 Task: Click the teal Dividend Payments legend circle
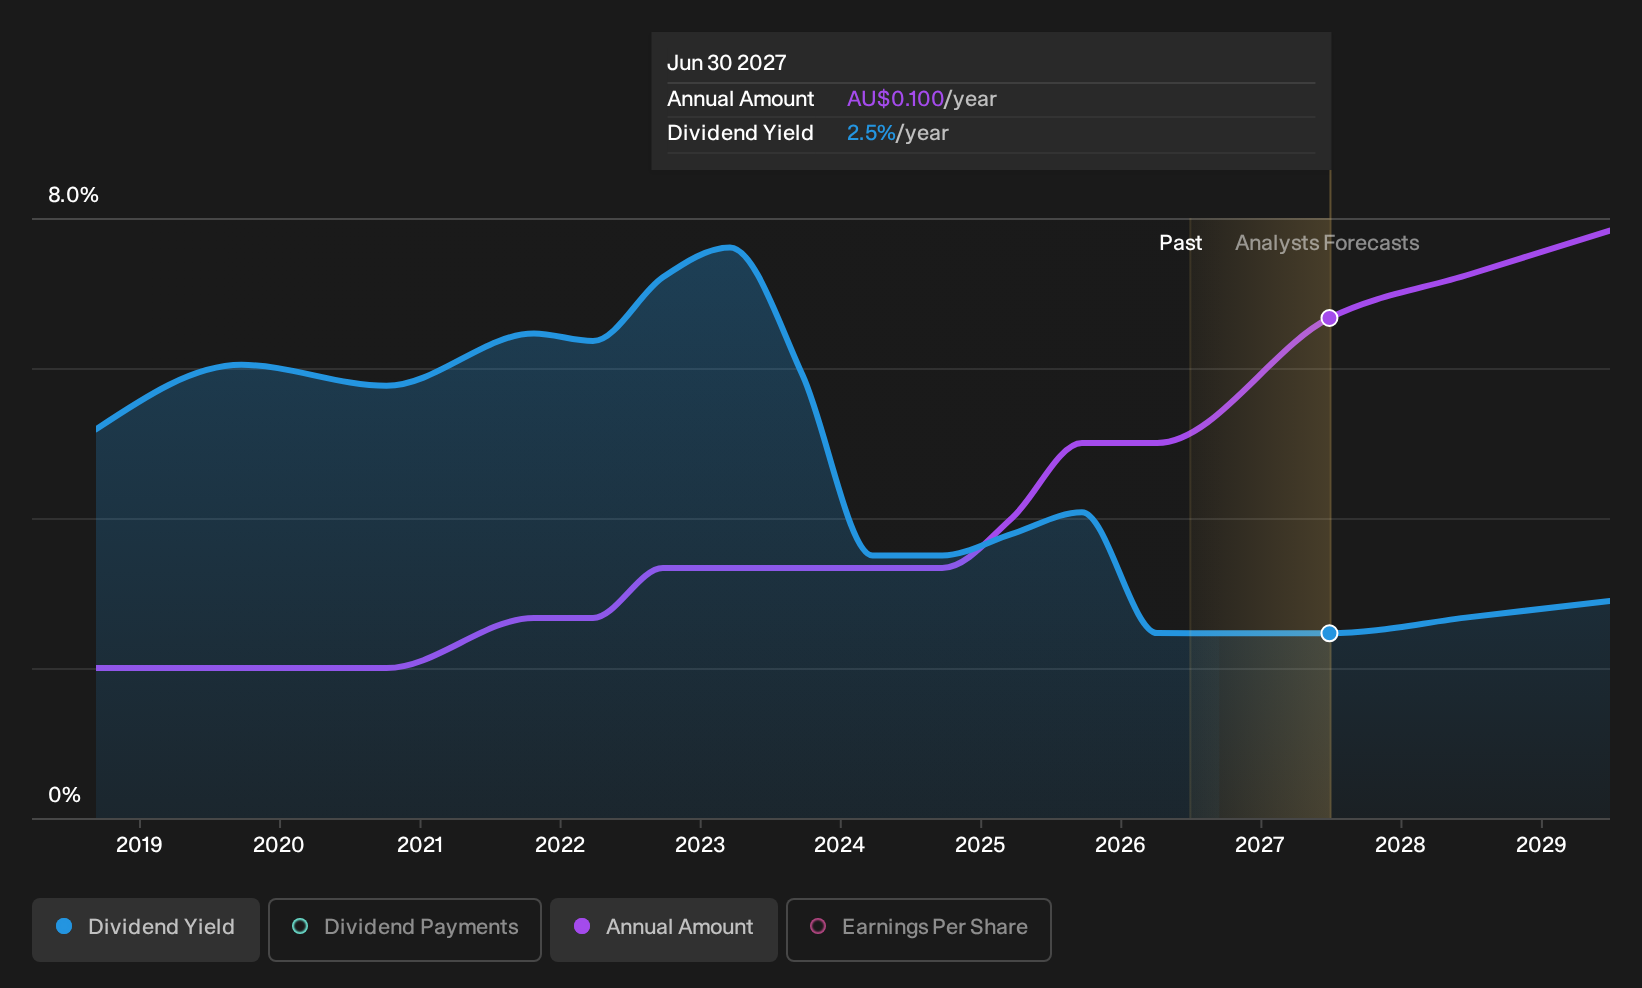(x=300, y=926)
